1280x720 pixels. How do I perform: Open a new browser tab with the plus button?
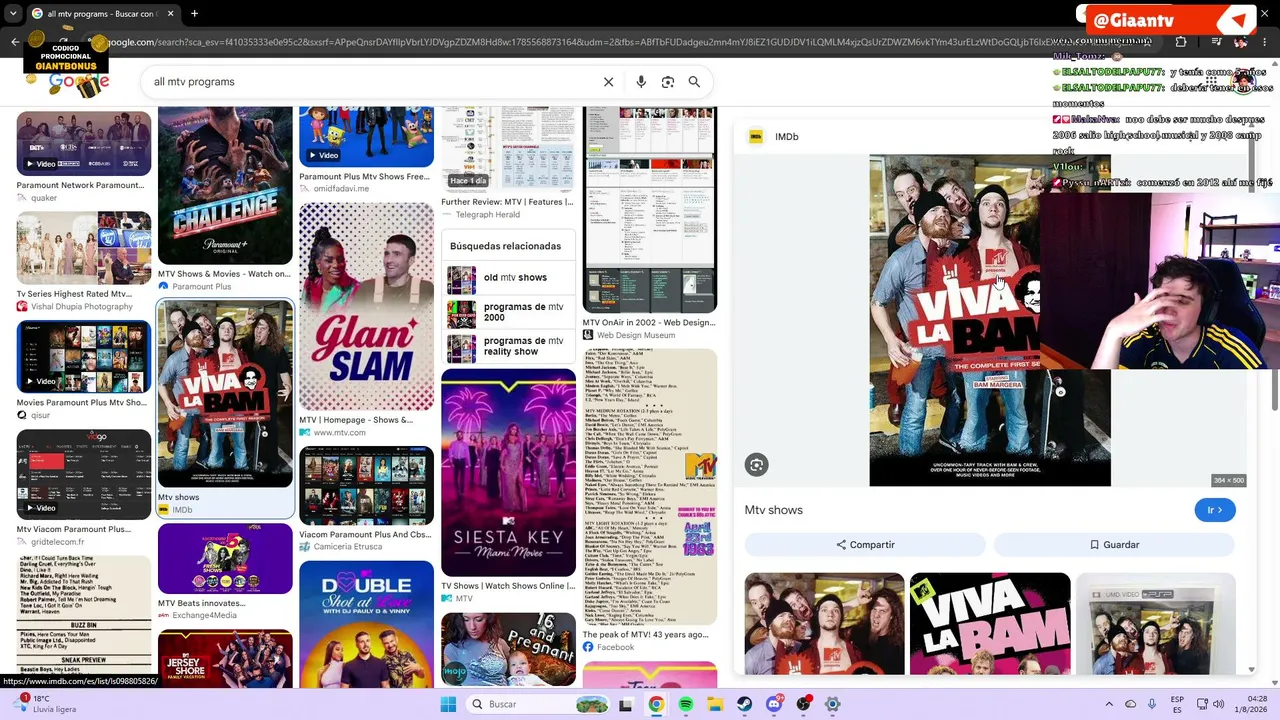tap(194, 14)
